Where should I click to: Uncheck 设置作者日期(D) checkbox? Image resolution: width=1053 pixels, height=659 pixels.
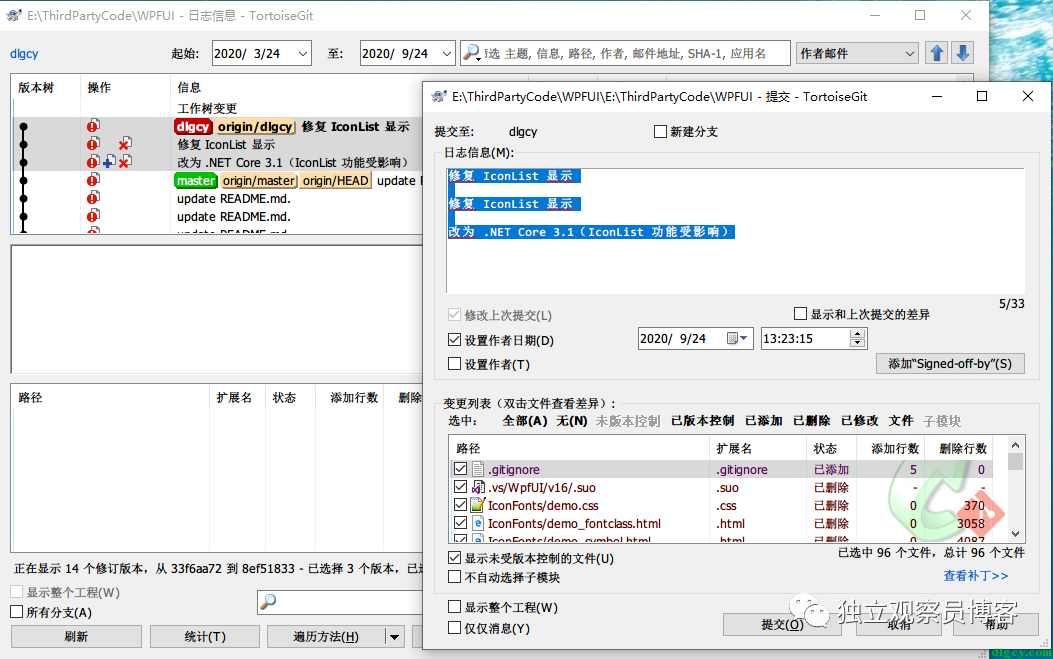[455, 340]
